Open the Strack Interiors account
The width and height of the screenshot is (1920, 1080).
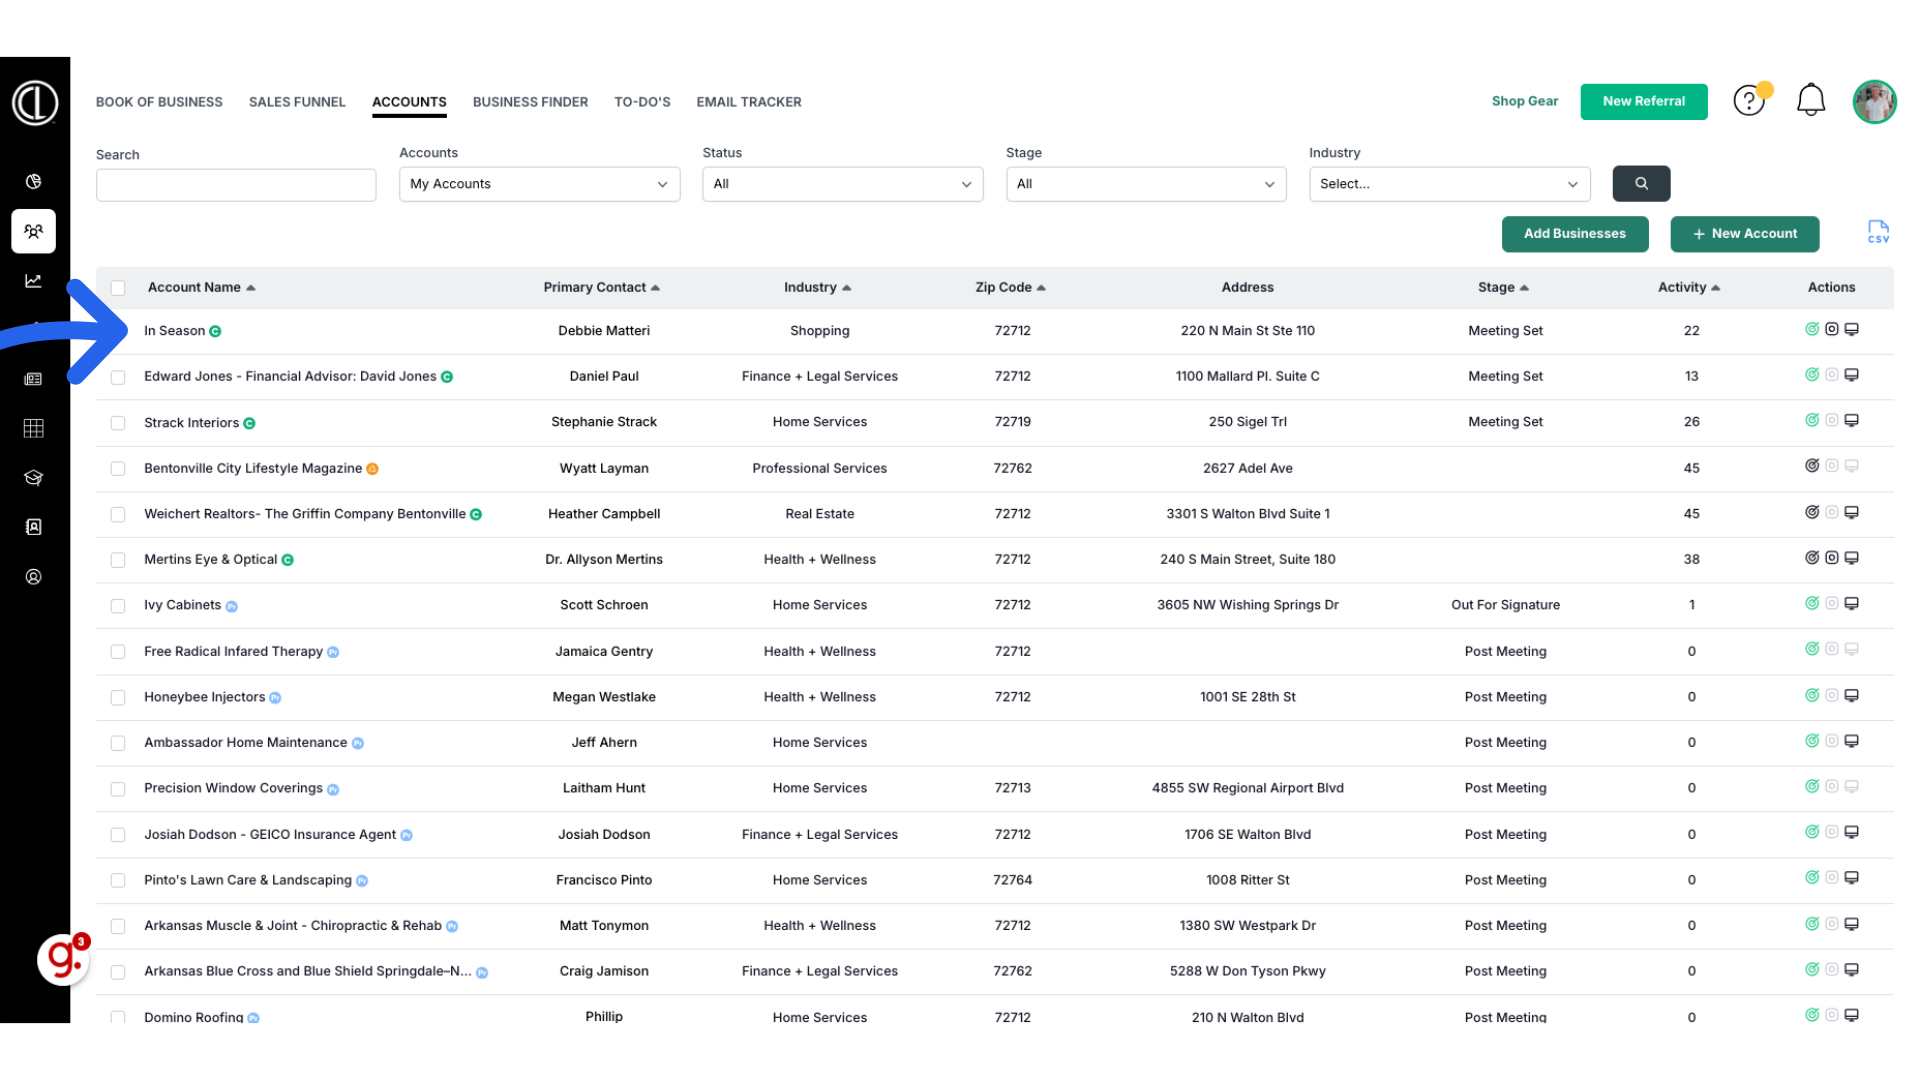pos(191,423)
